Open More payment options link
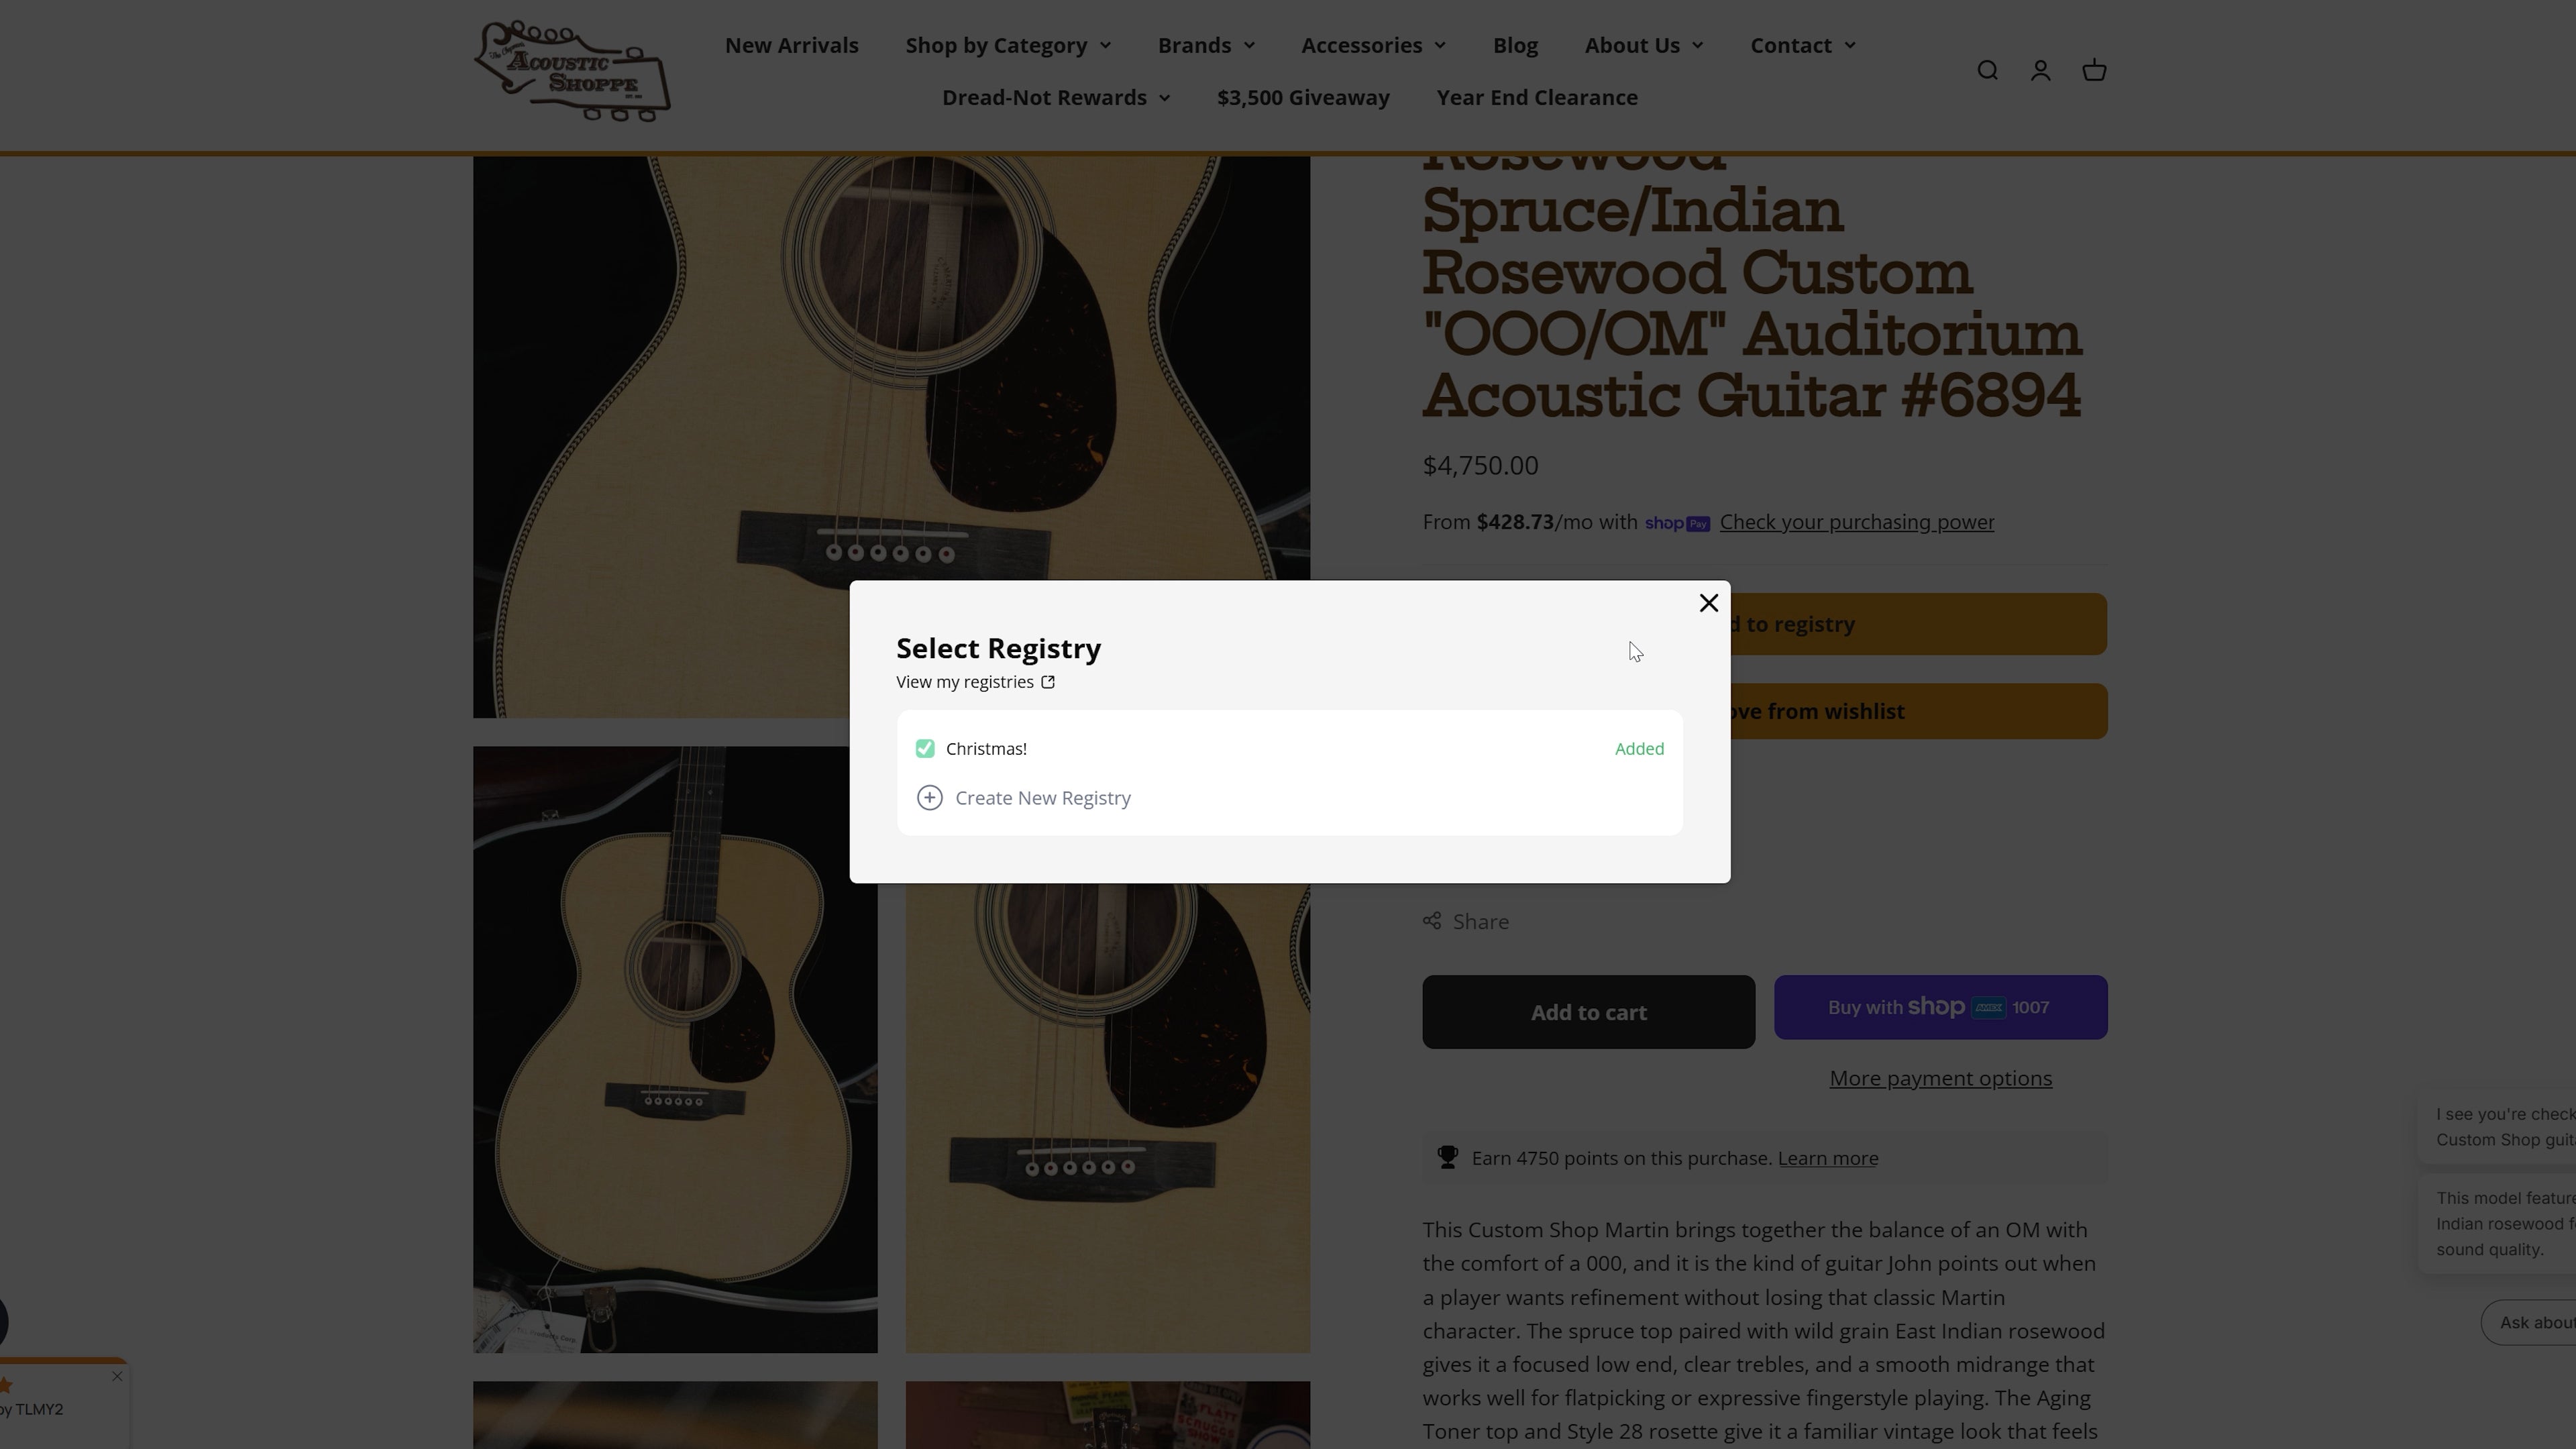 coord(1940,1078)
